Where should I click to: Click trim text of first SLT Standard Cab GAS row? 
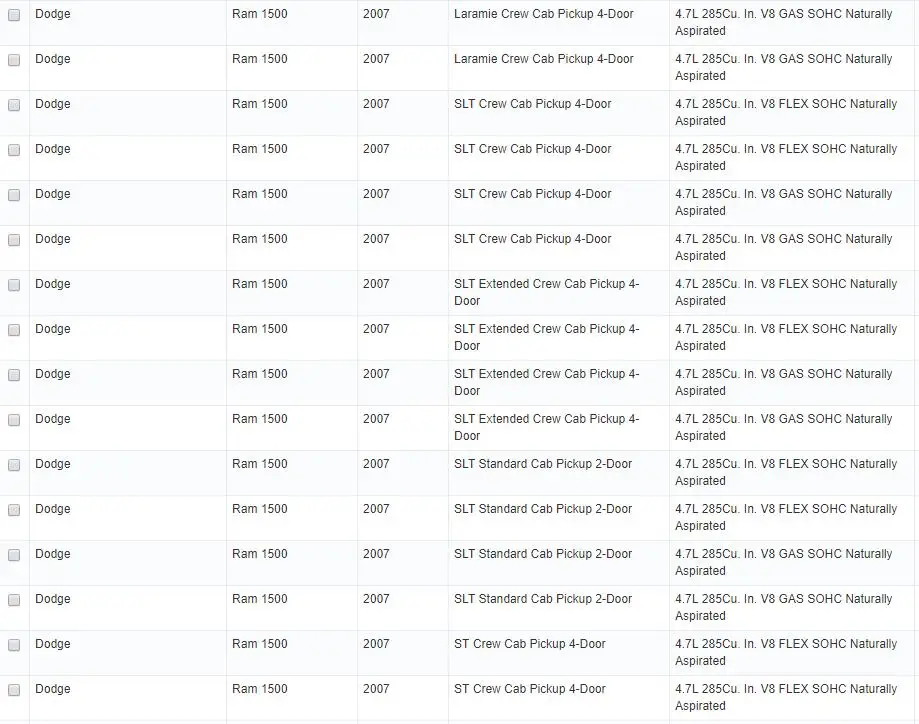click(543, 554)
